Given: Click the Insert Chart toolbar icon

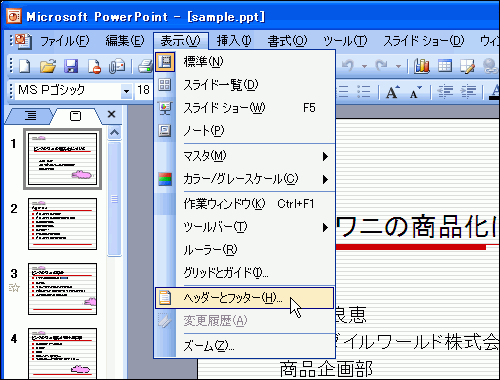Looking at the screenshot, I should [x=421, y=65].
